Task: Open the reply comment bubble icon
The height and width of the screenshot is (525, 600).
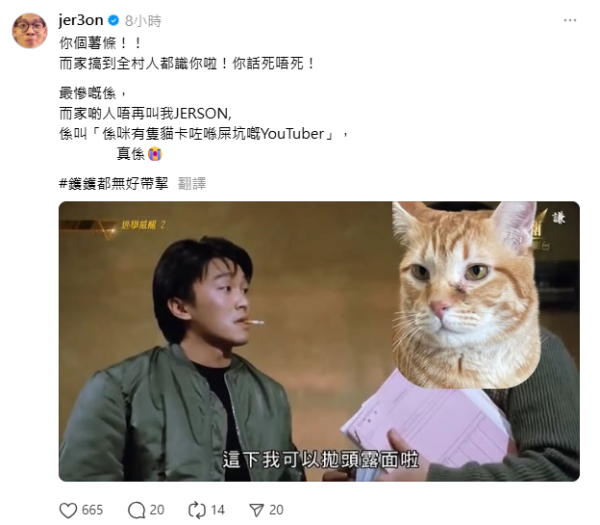Action: 136,510
